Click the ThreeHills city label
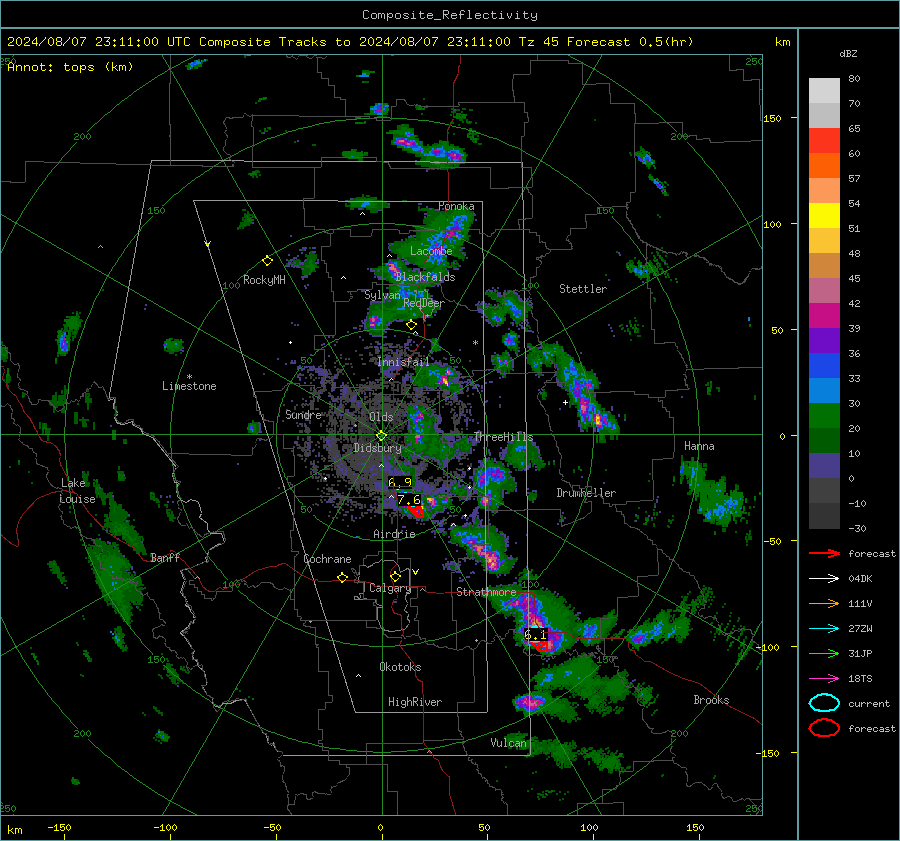900x841 pixels. [x=503, y=437]
